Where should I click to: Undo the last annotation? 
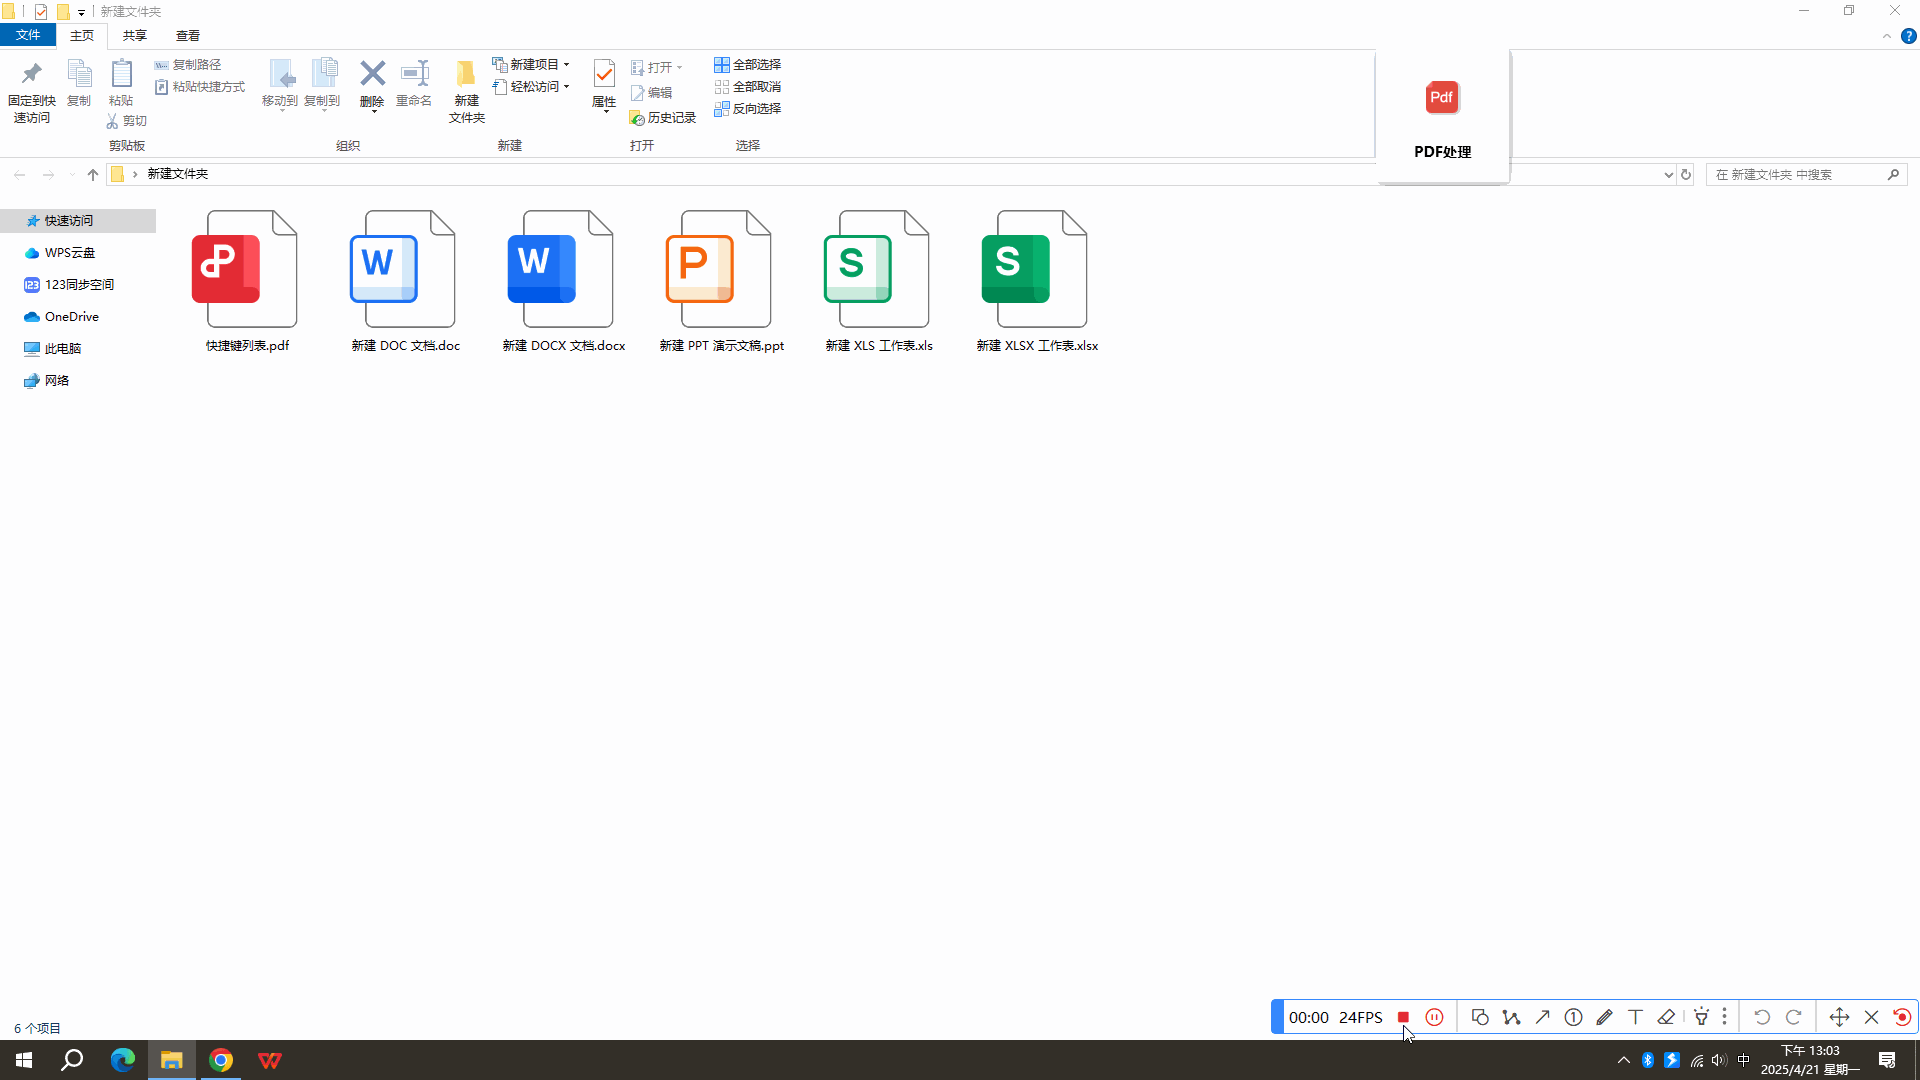coord(1762,1017)
